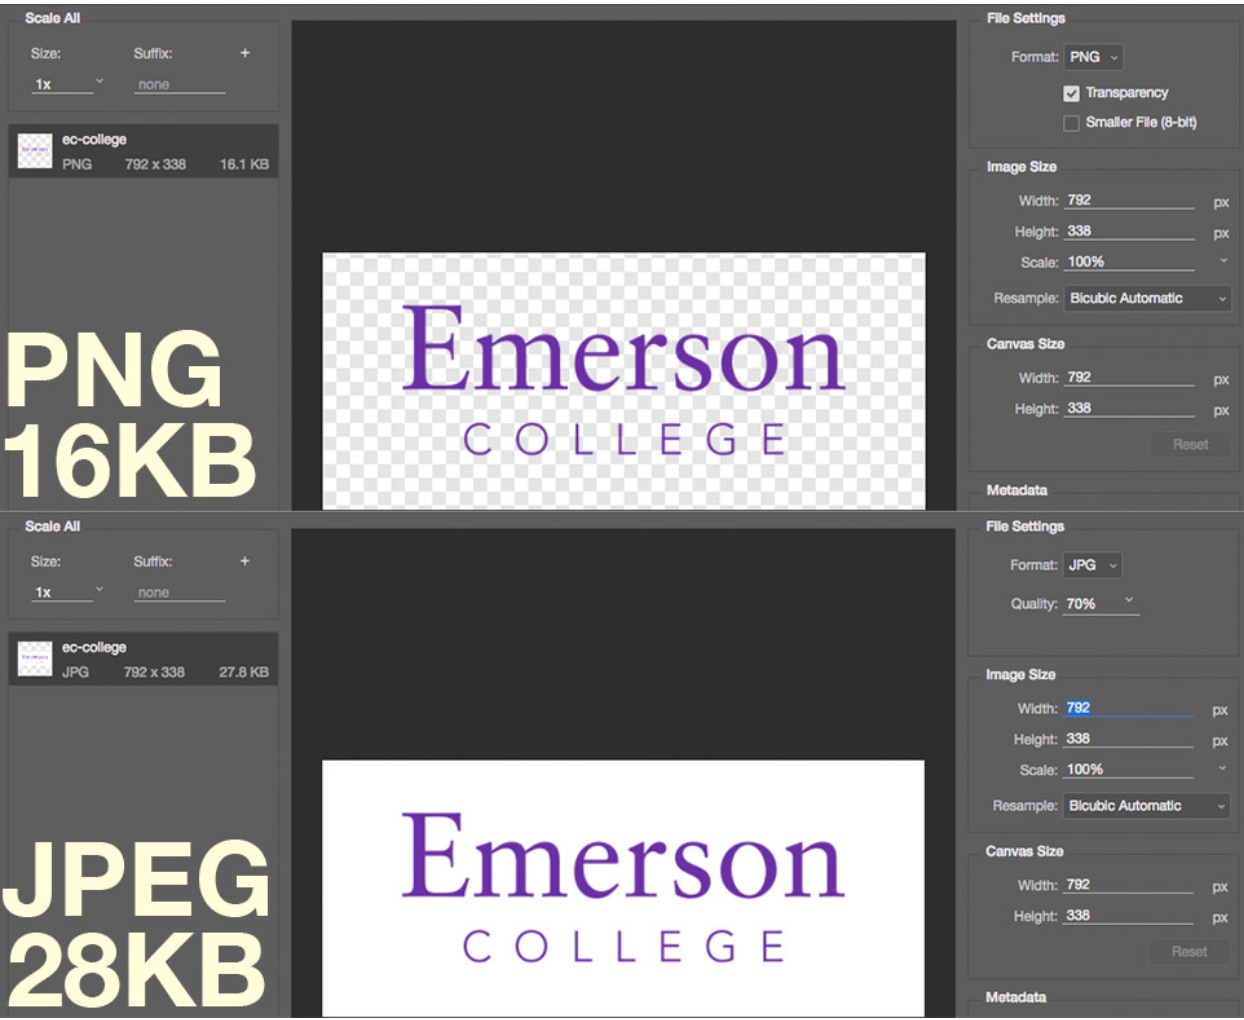Screen dimensions: 1244x1020
Task: Open the Scale 100% dropdown in PNG Image Size
Action: point(1222,261)
